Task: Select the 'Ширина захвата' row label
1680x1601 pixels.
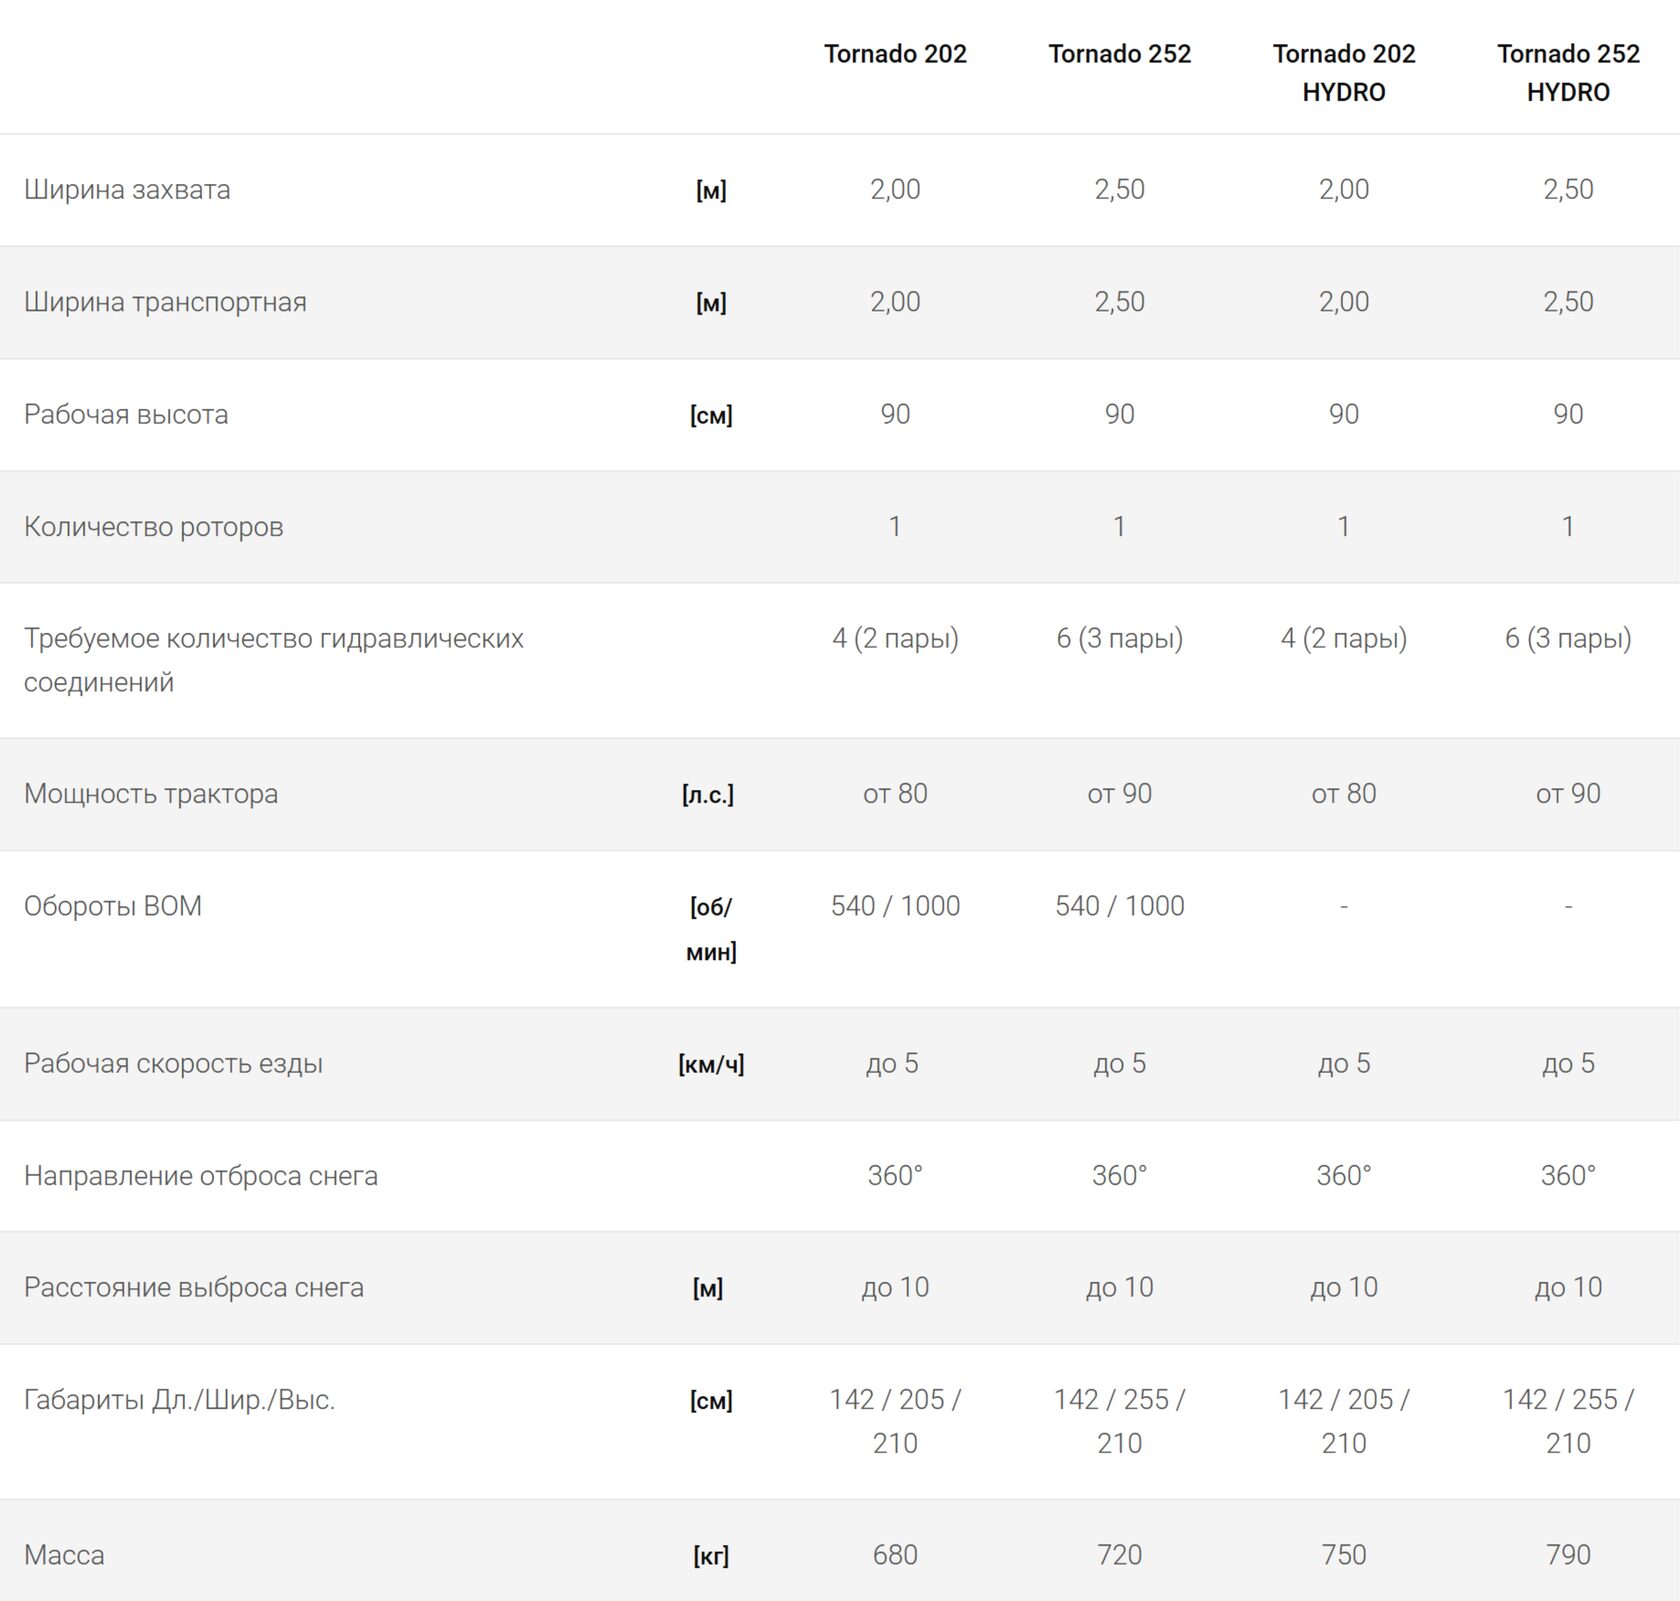Action: [x=127, y=190]
